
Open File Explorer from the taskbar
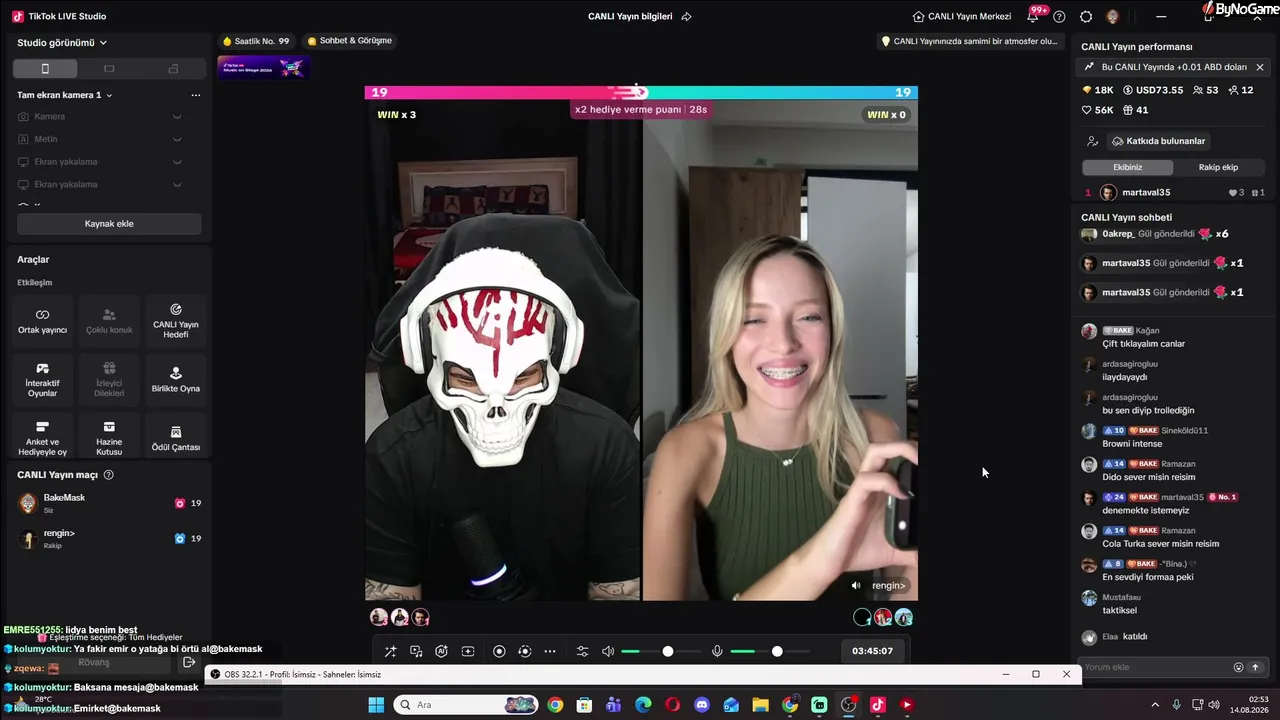click(x=760, y=705)
